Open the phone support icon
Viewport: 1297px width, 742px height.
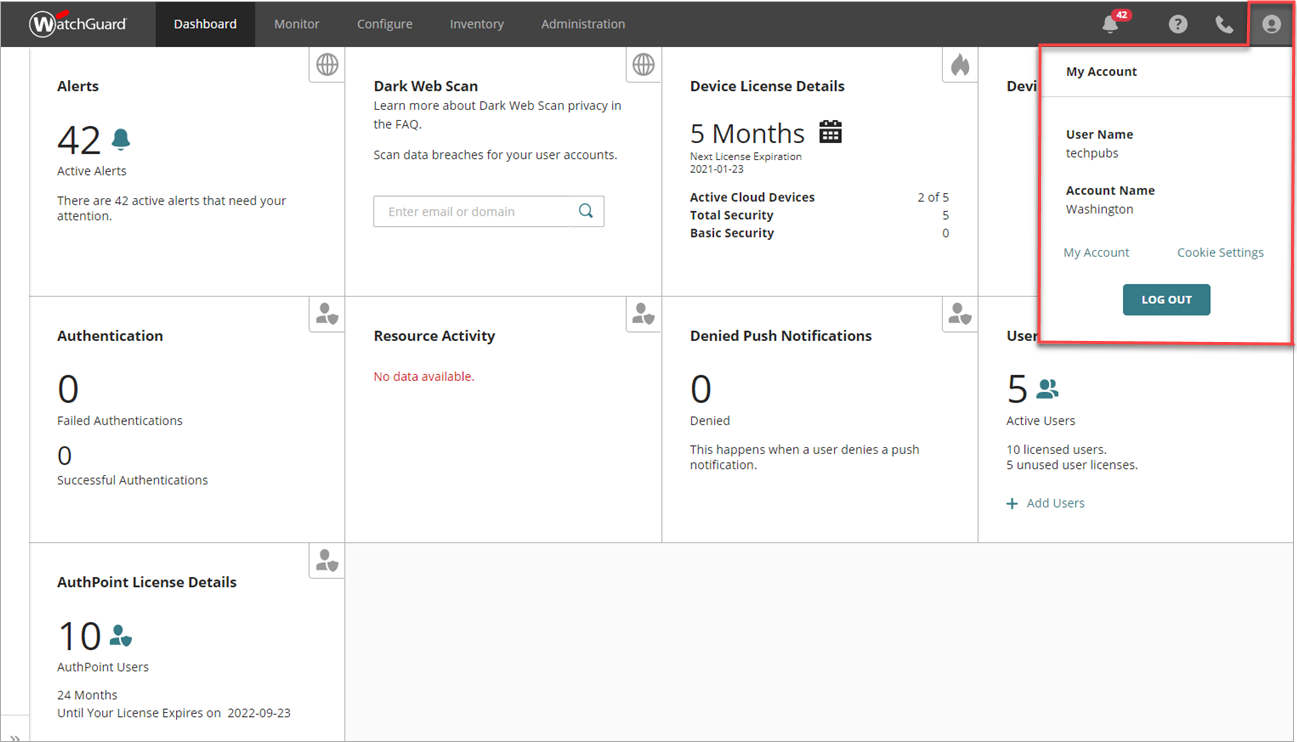click(1224, 24)
